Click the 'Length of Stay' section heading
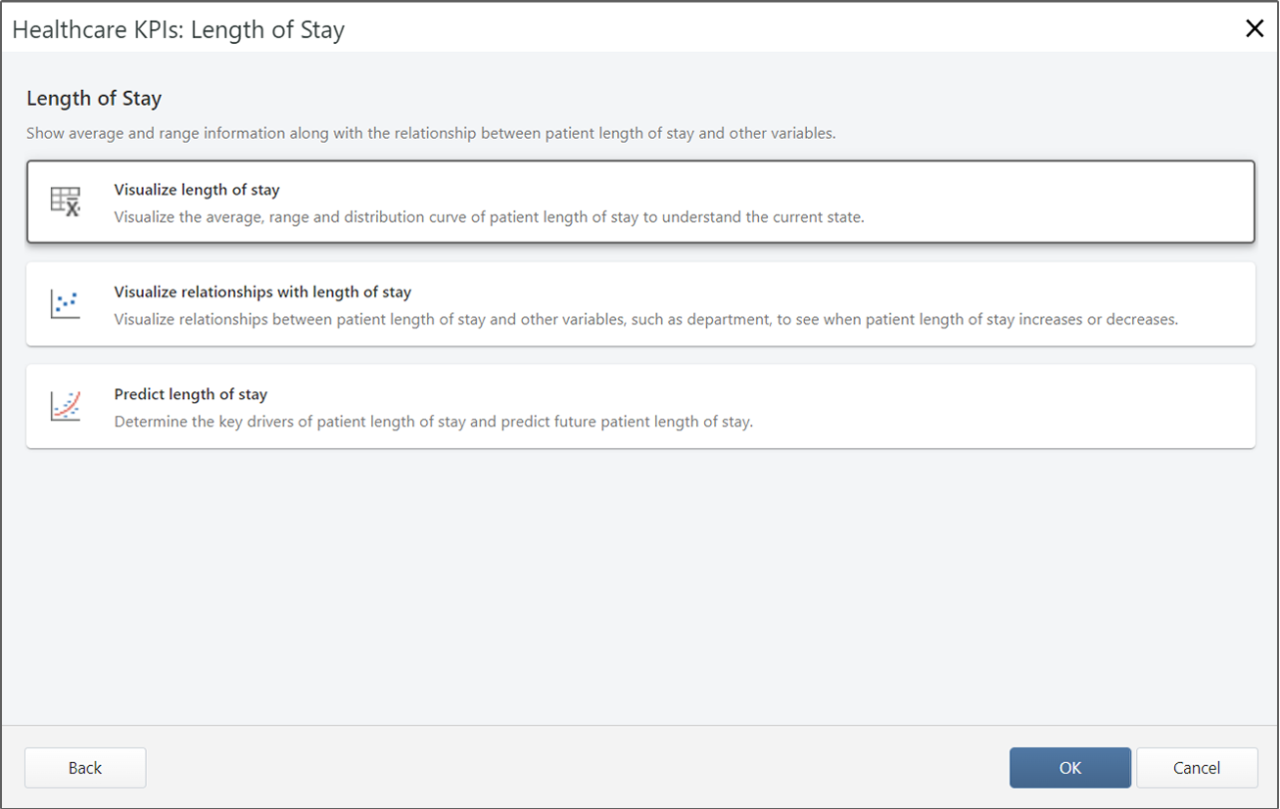 (94, 98)
